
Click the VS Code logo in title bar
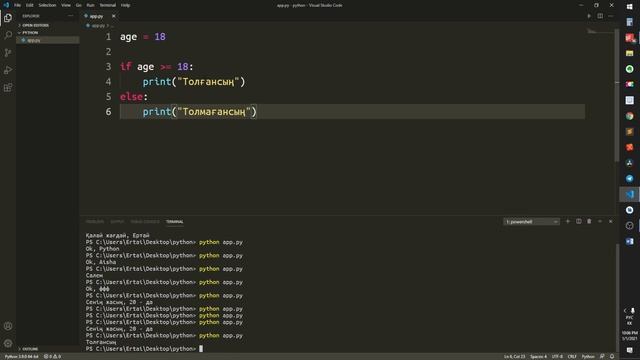(x=6, y=5)
